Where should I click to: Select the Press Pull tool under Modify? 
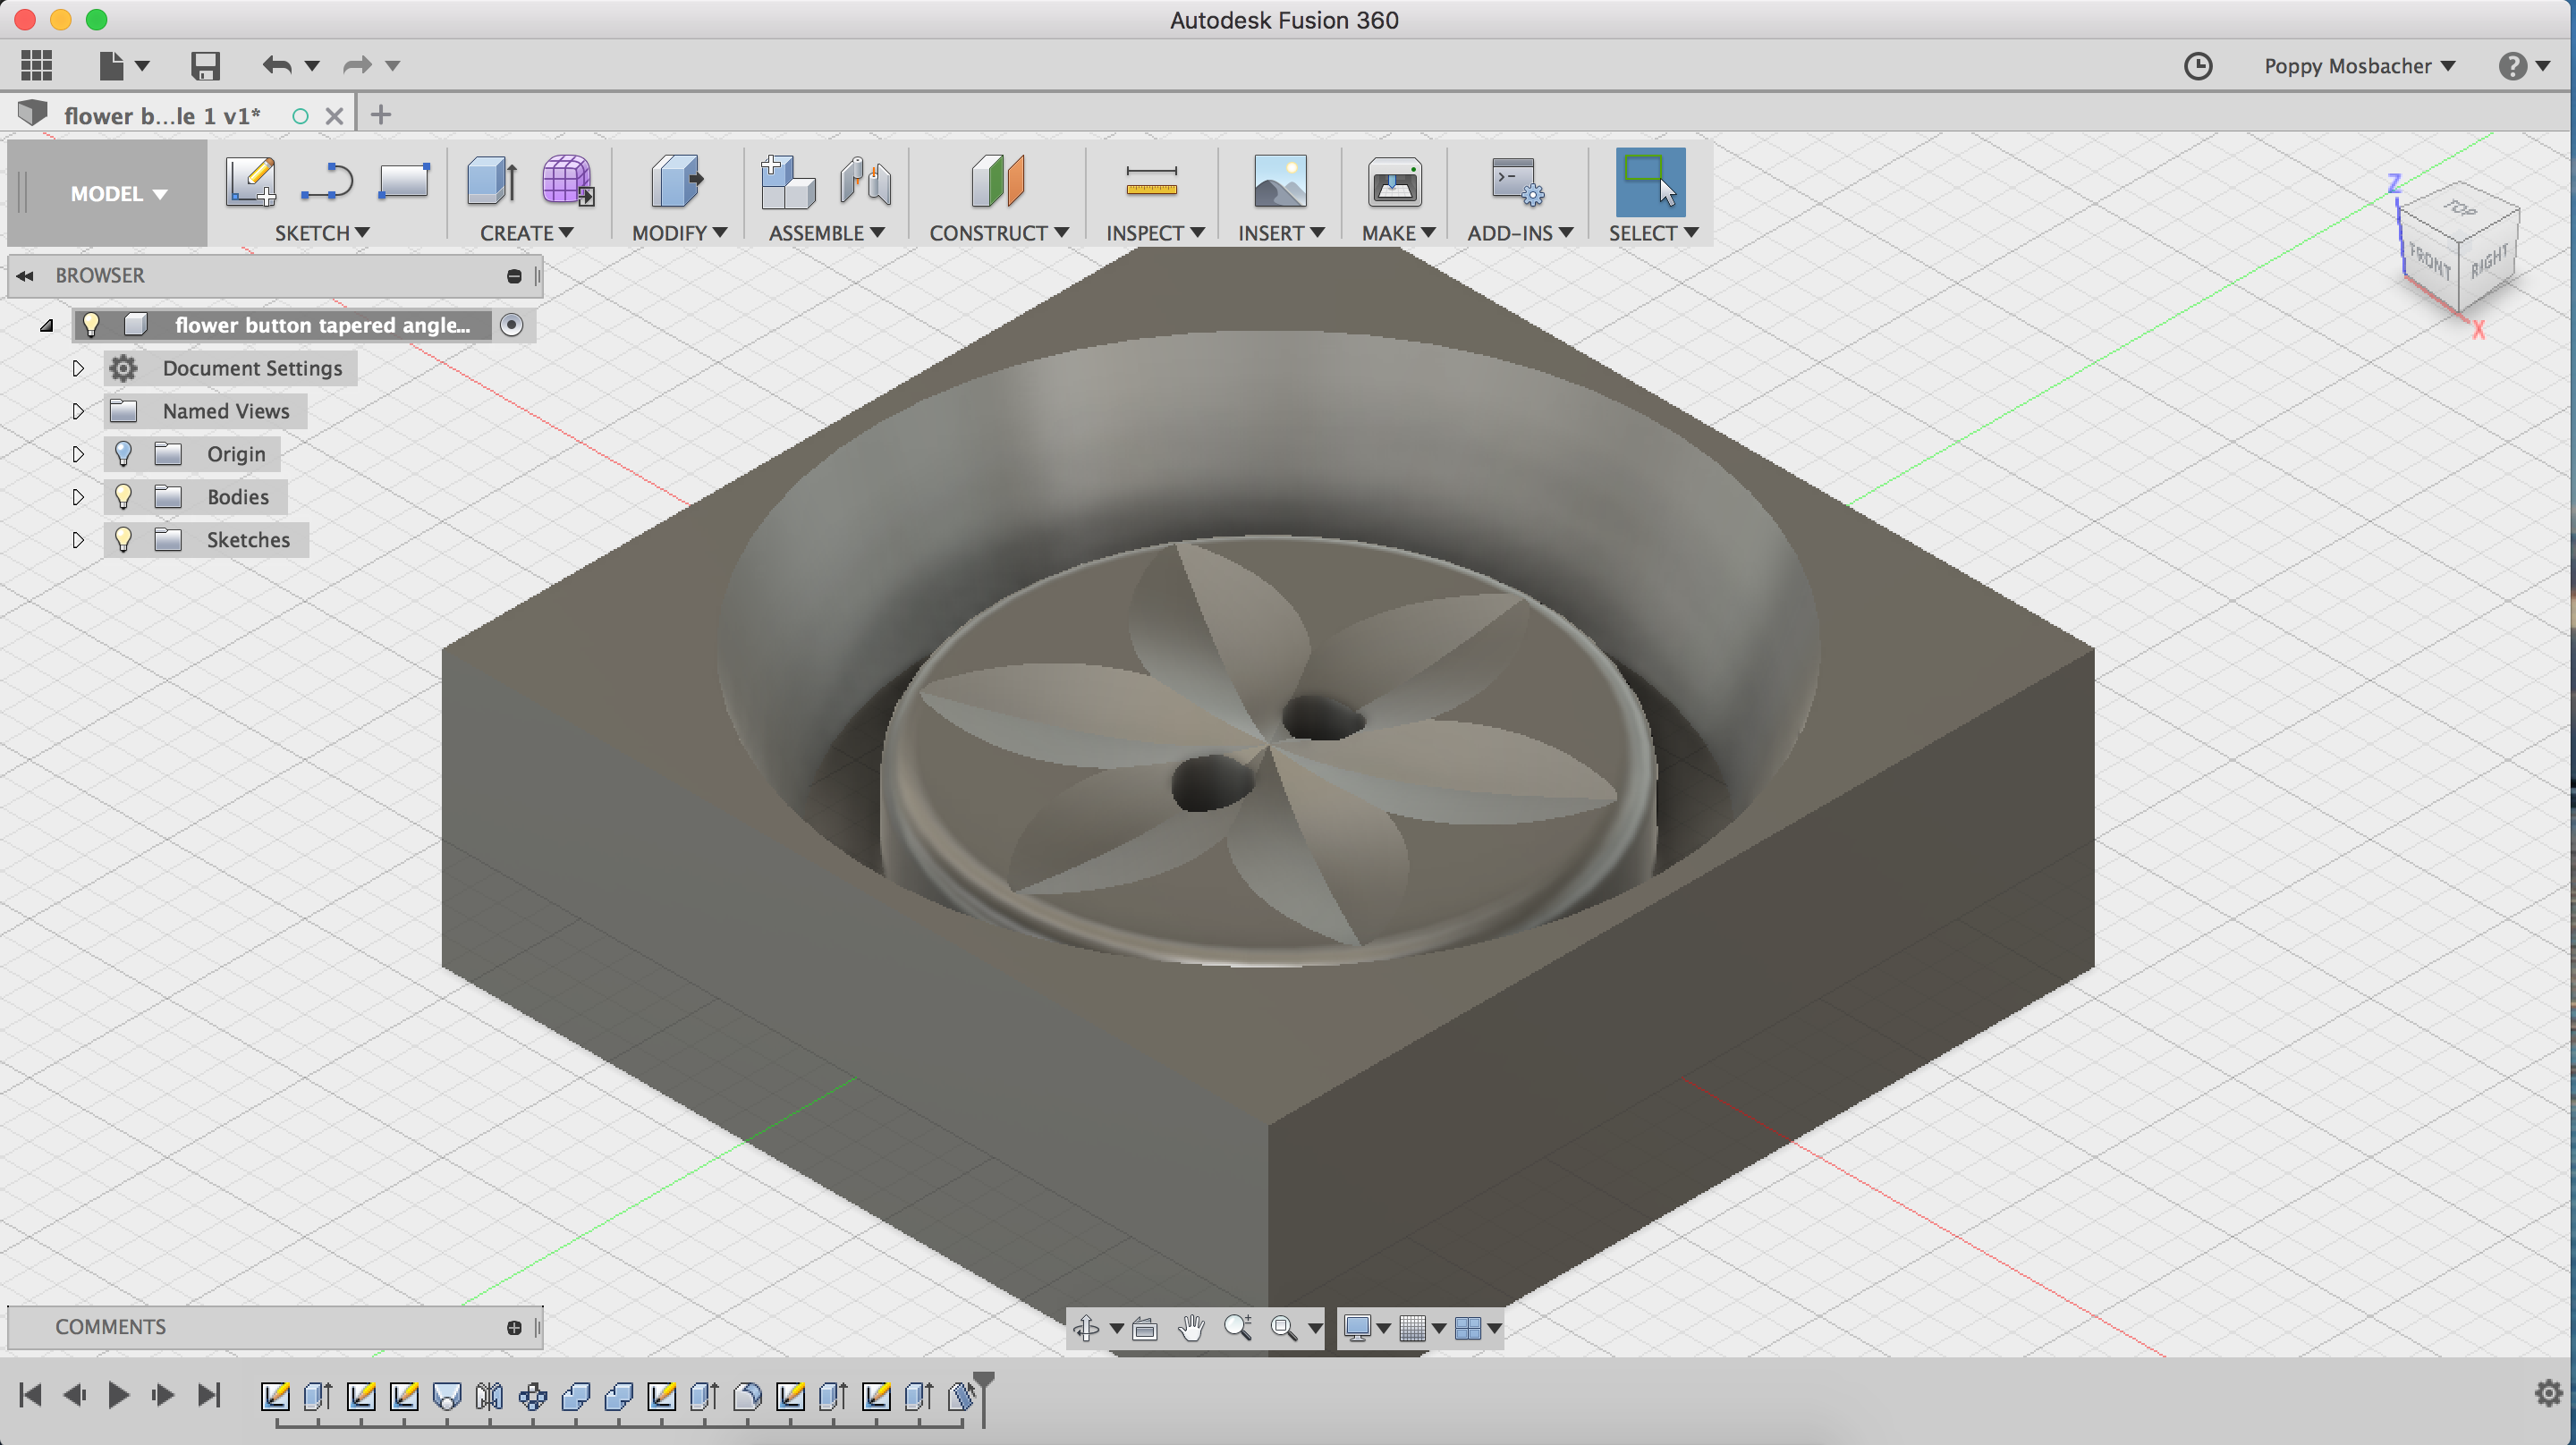click(676, 184)
